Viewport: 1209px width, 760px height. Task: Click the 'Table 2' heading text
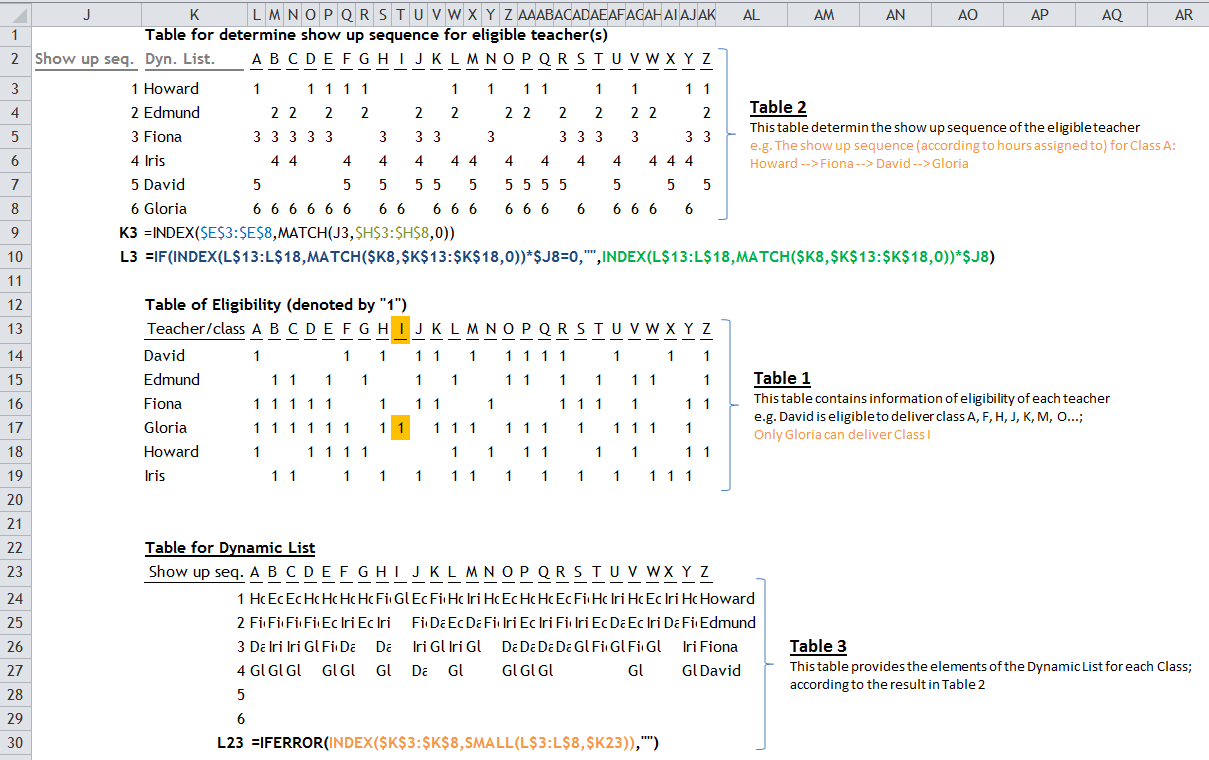click(778, 108)
